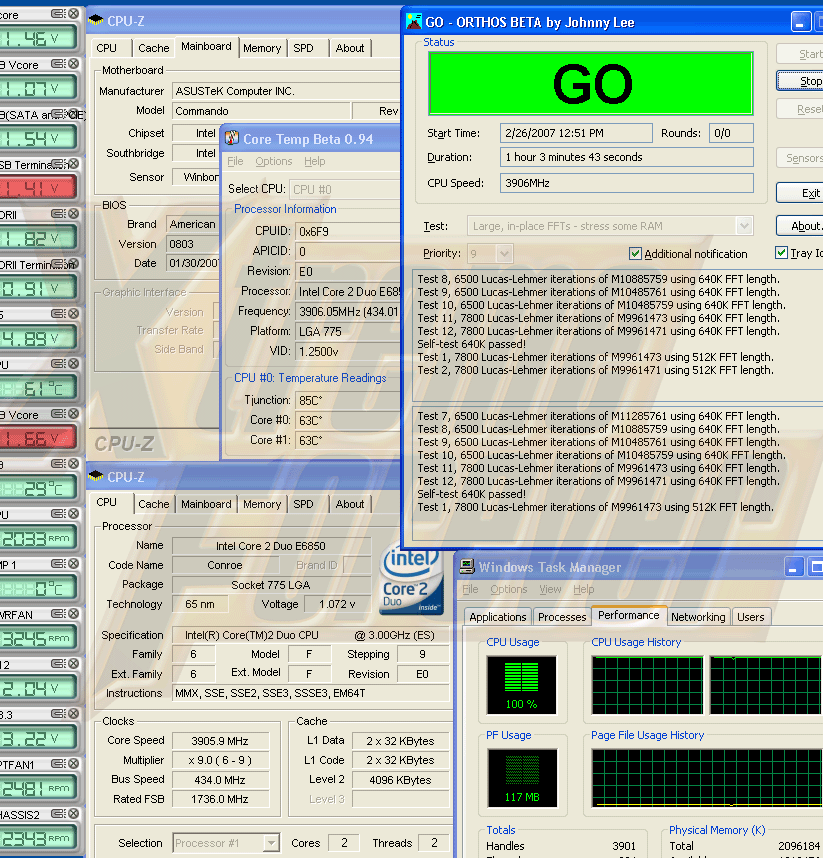Open Options menu in Core Temp
The height and width of the screenshot is (858, 823).
point(274,161)
